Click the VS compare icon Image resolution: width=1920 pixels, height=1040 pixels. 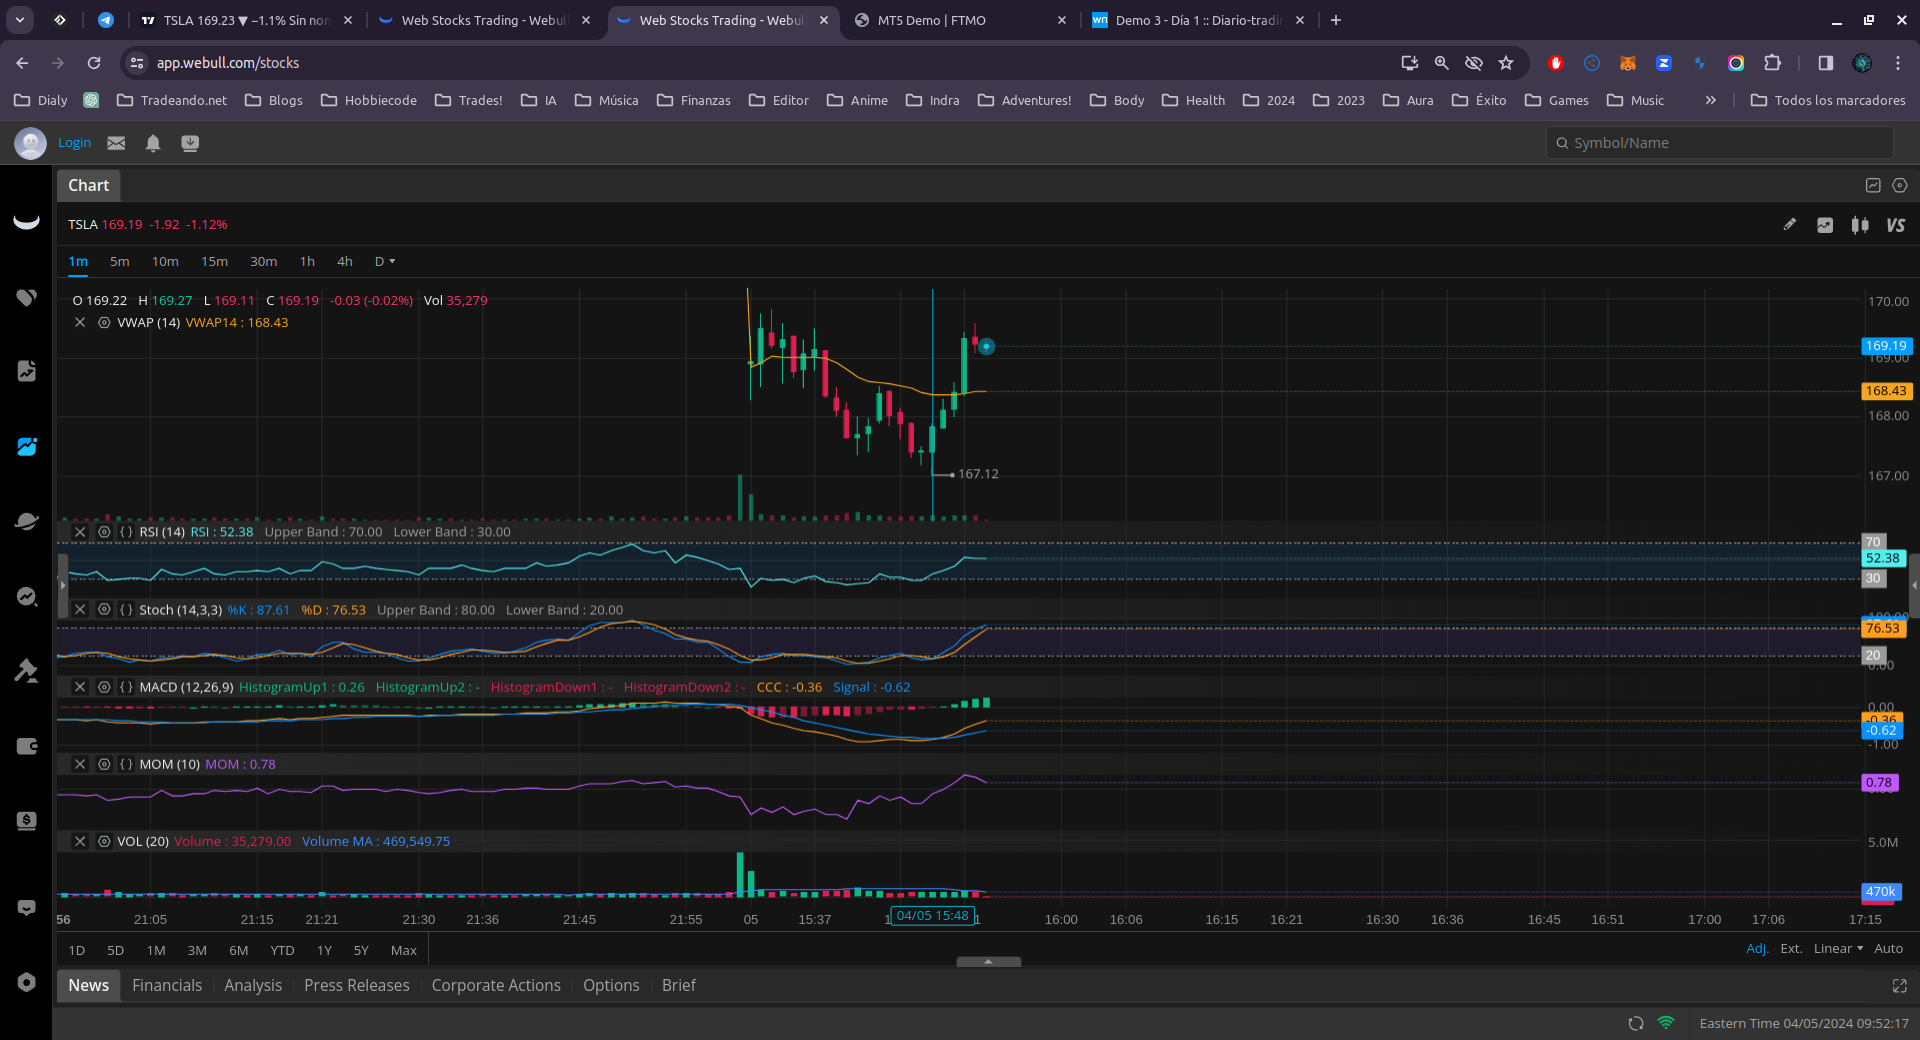(x=1895, y=225)
